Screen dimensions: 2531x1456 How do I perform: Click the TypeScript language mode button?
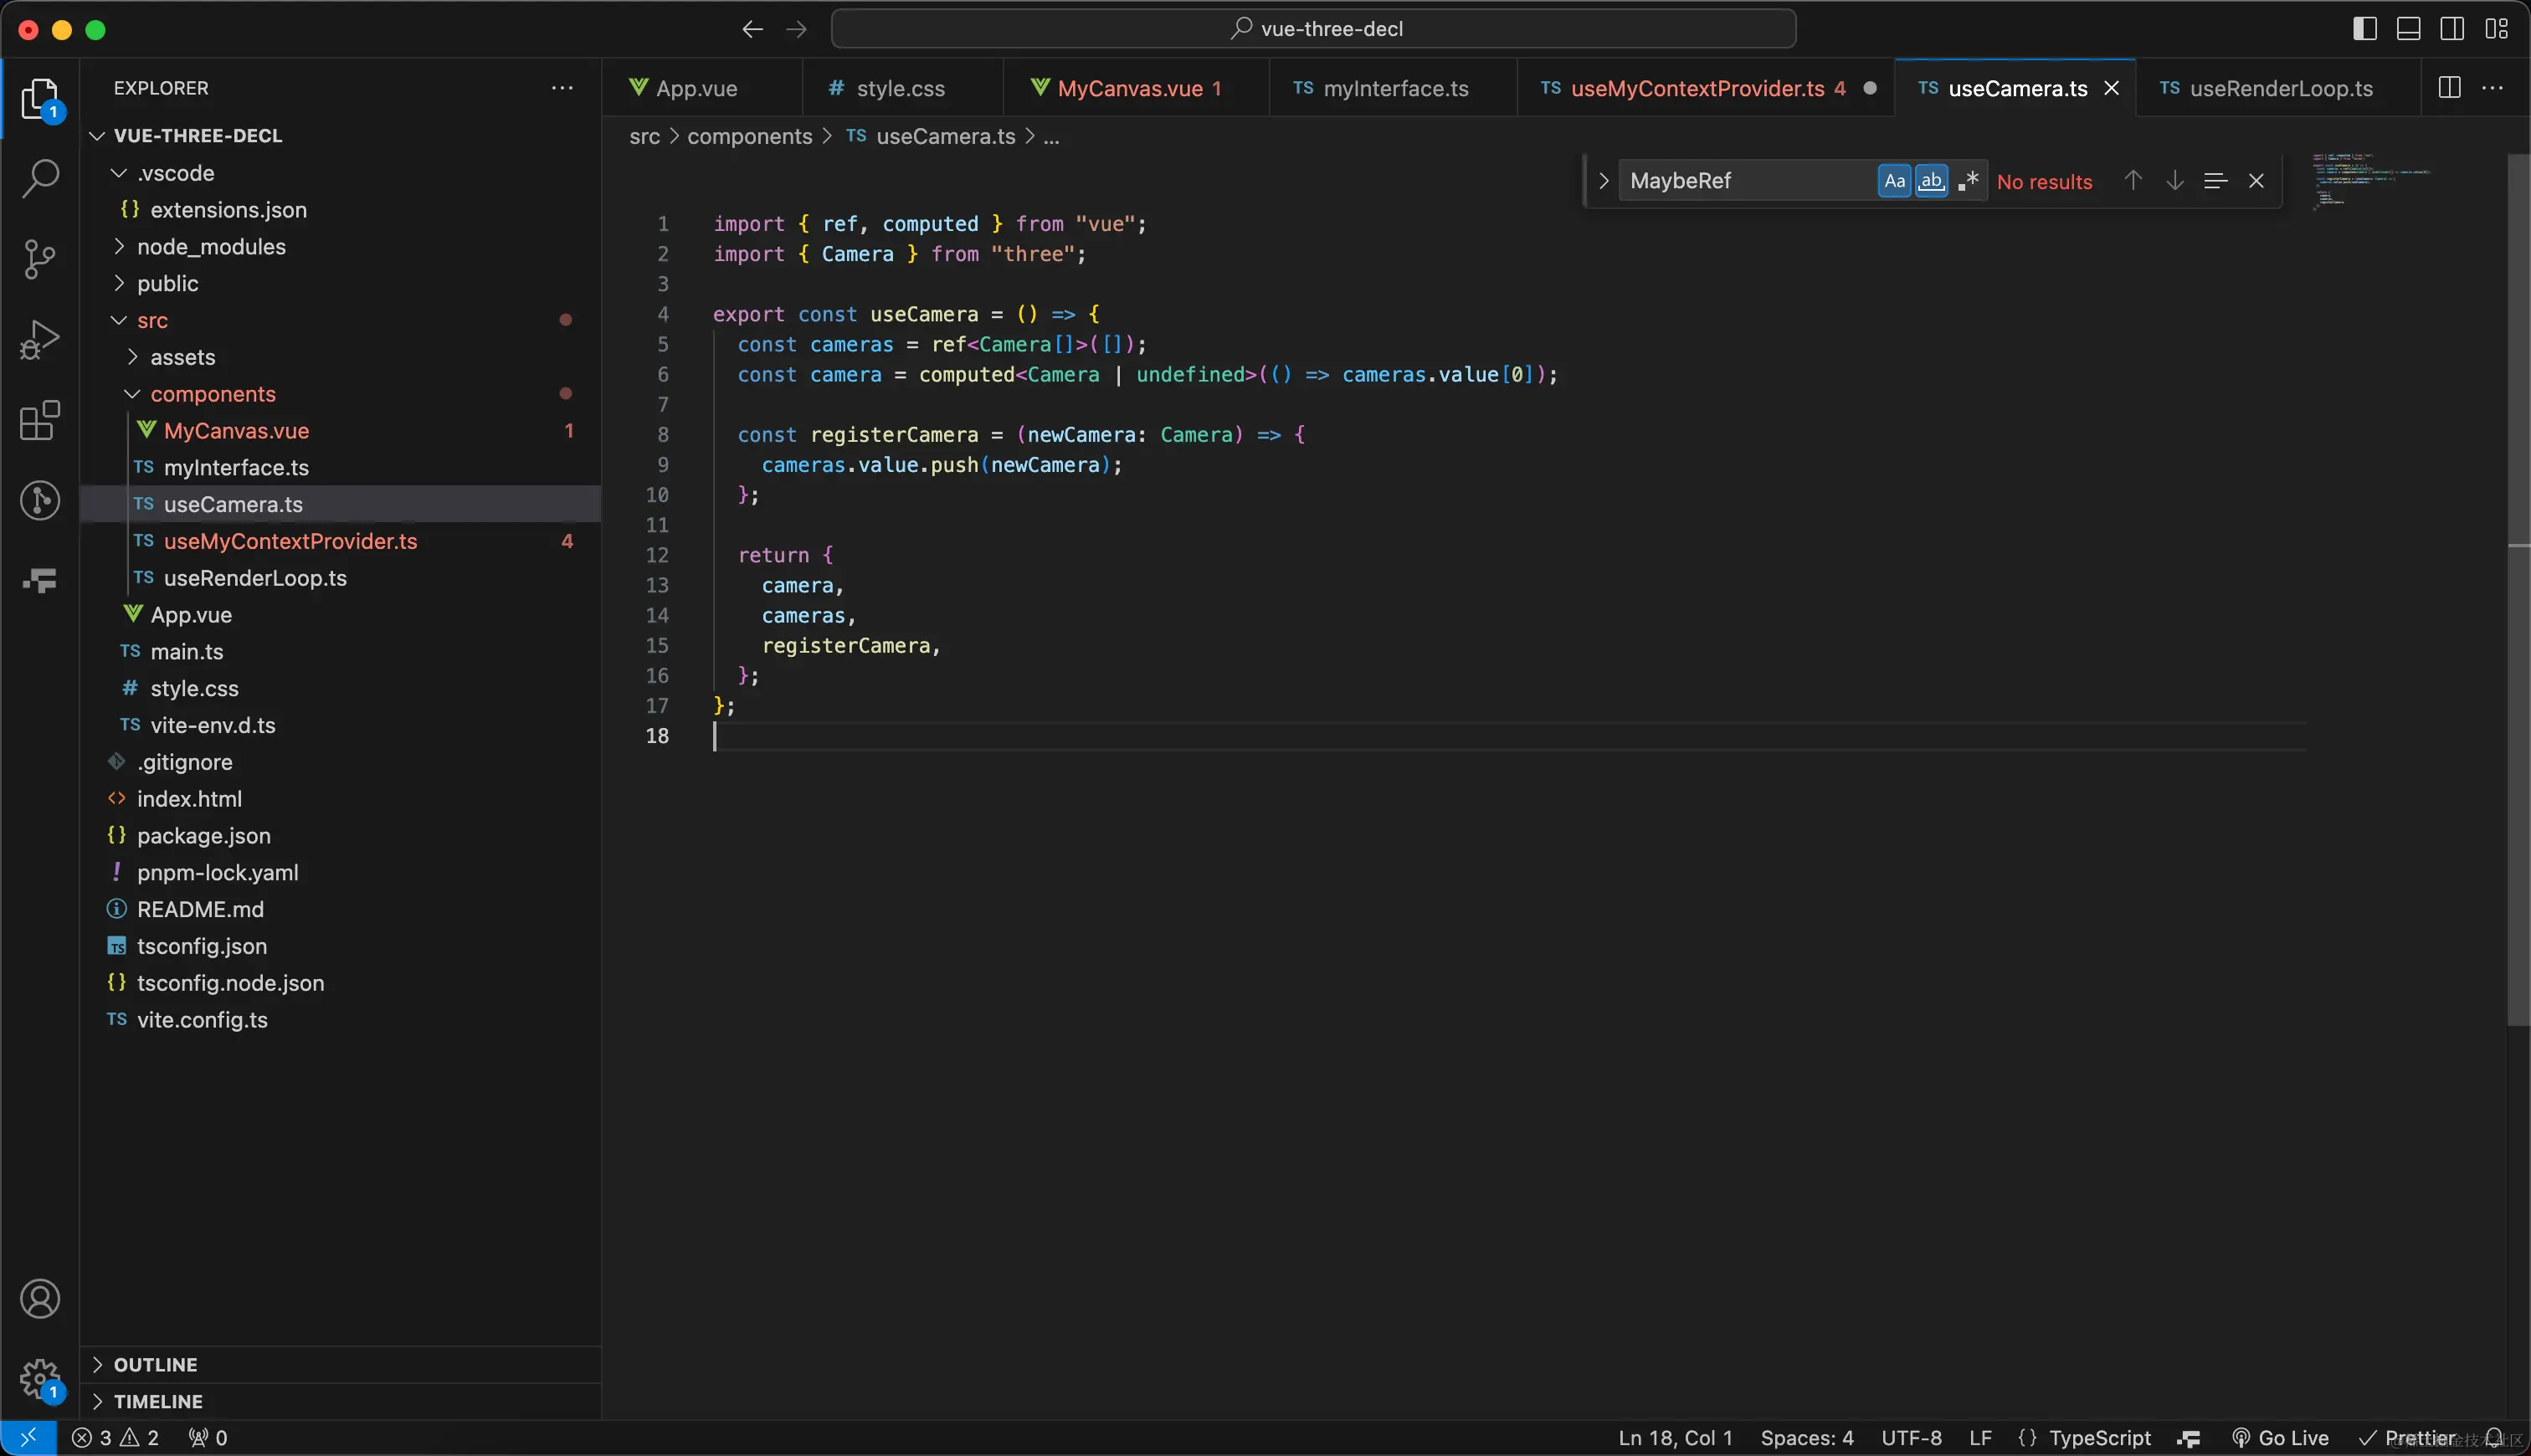[x=2098, y=1437]
